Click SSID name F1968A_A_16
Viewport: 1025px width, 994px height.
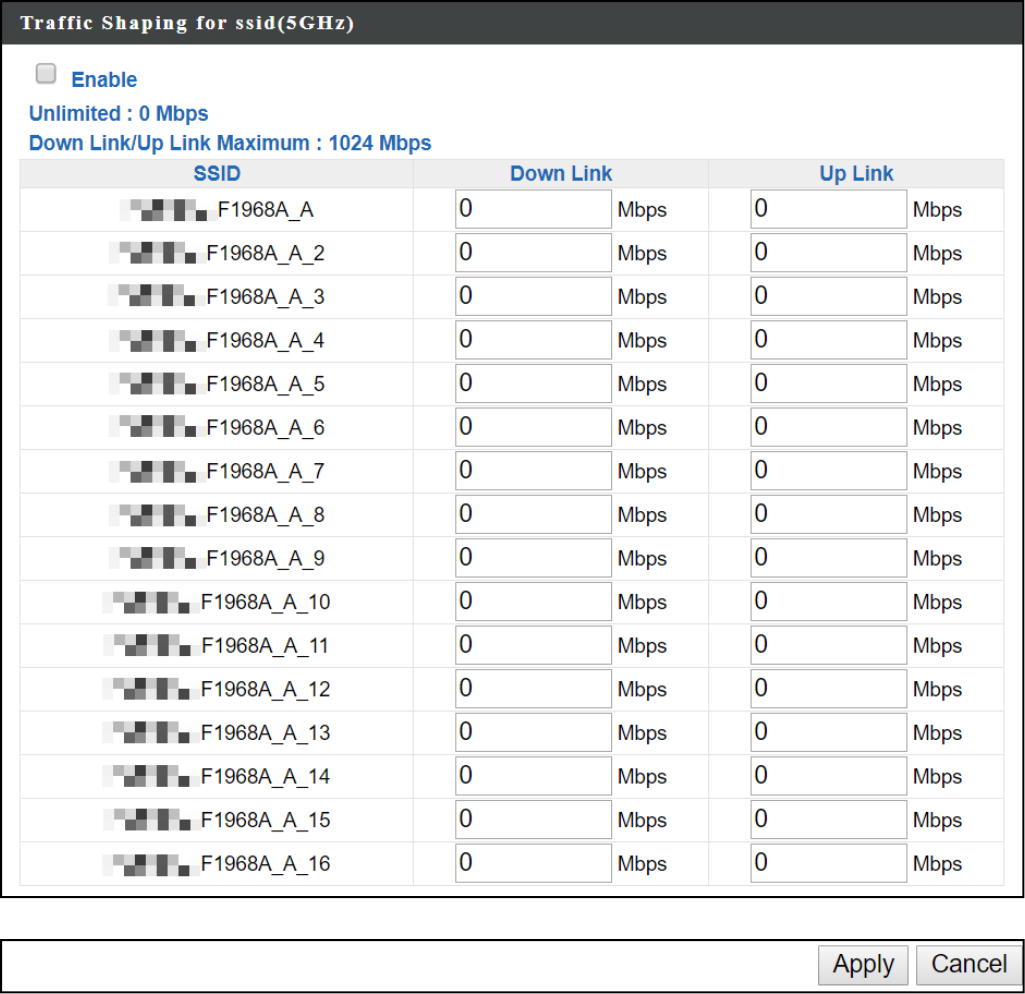point(265,863)
